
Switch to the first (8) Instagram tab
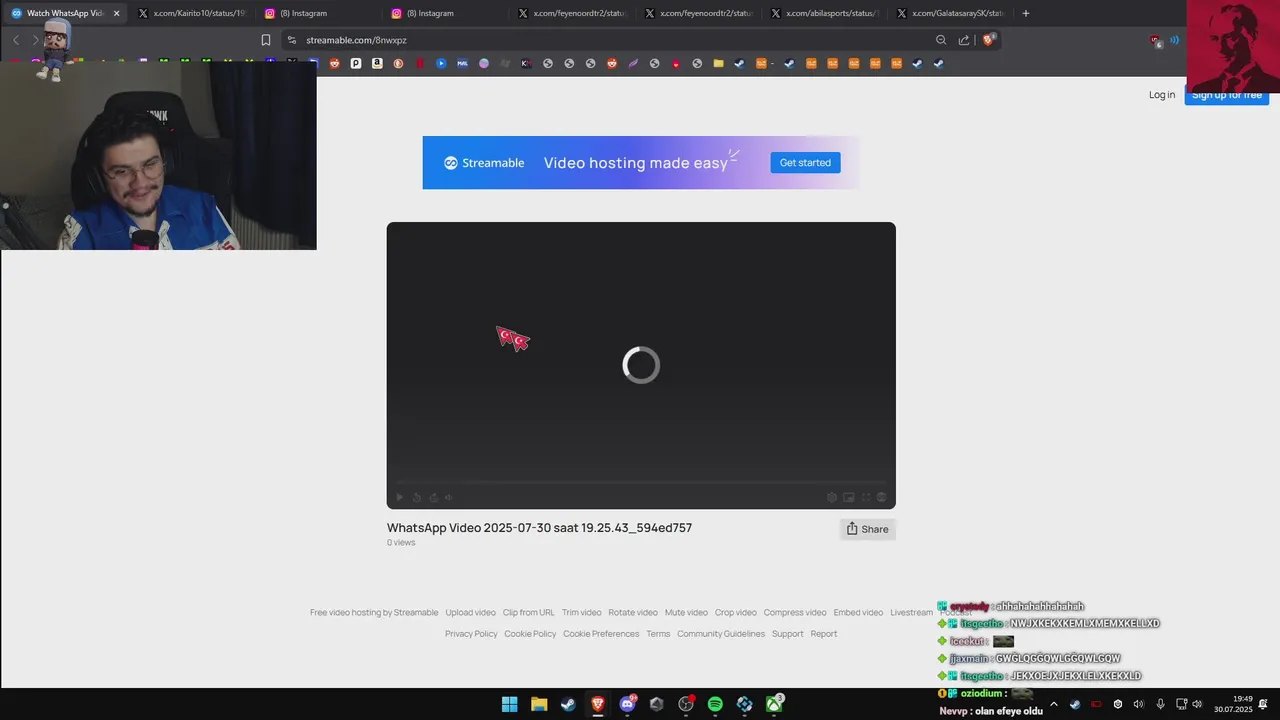click(317, 13)
